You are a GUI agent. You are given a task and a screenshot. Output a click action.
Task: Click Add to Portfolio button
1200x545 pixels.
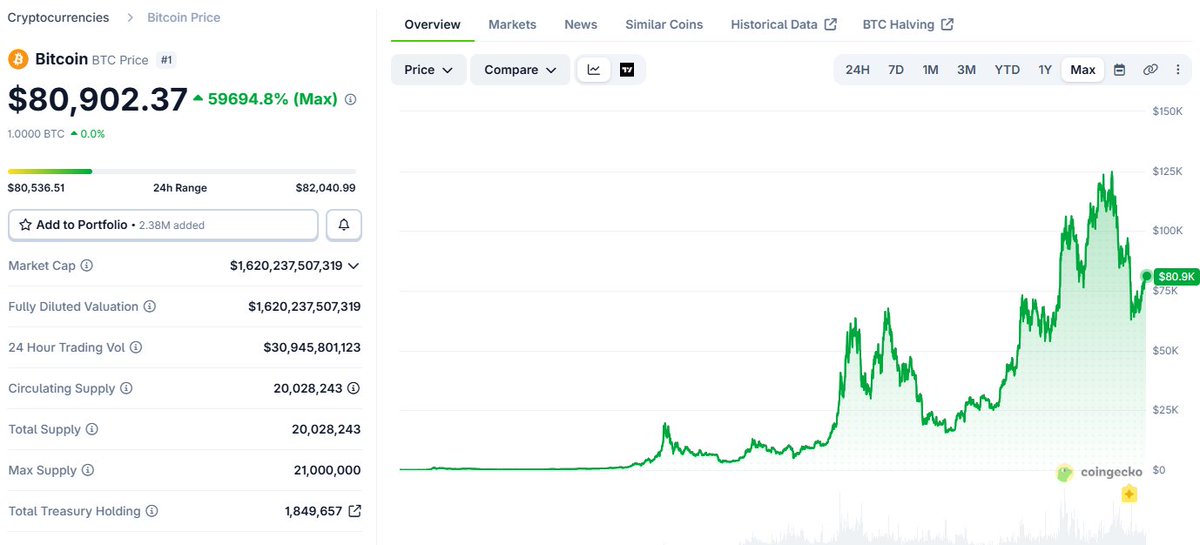163,225
